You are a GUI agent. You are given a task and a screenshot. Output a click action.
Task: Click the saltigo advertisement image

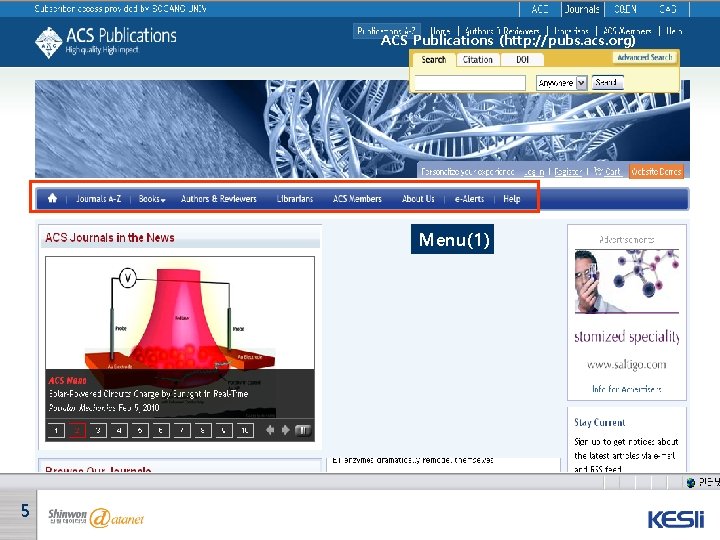(627, 281)
